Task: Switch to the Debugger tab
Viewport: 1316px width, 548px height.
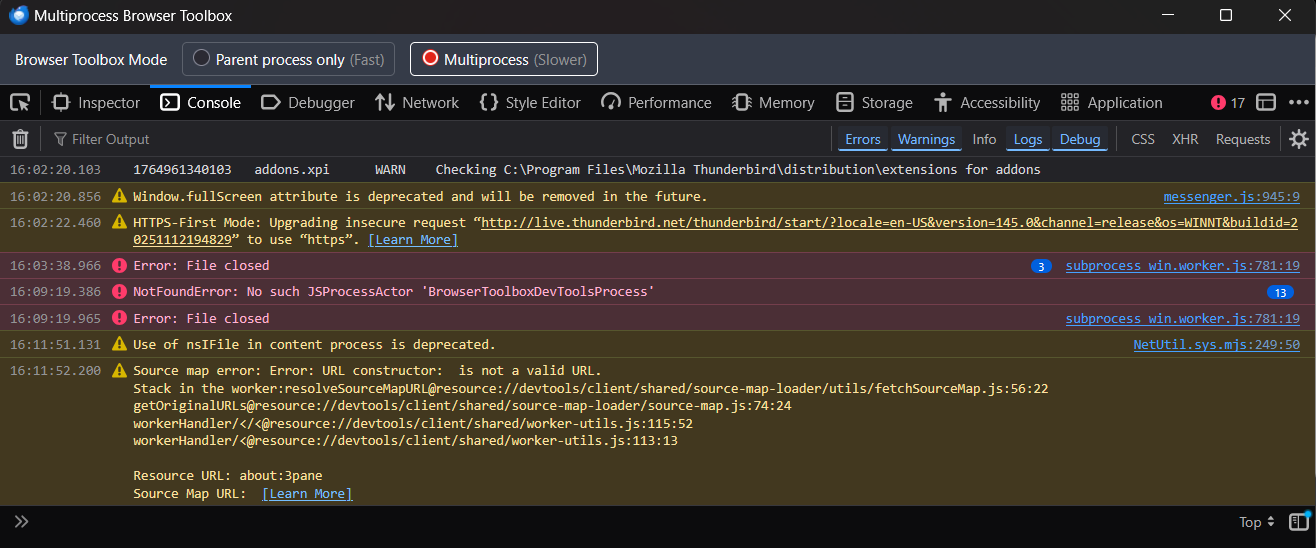Action: pyautogui.click(x=308, y=102)
